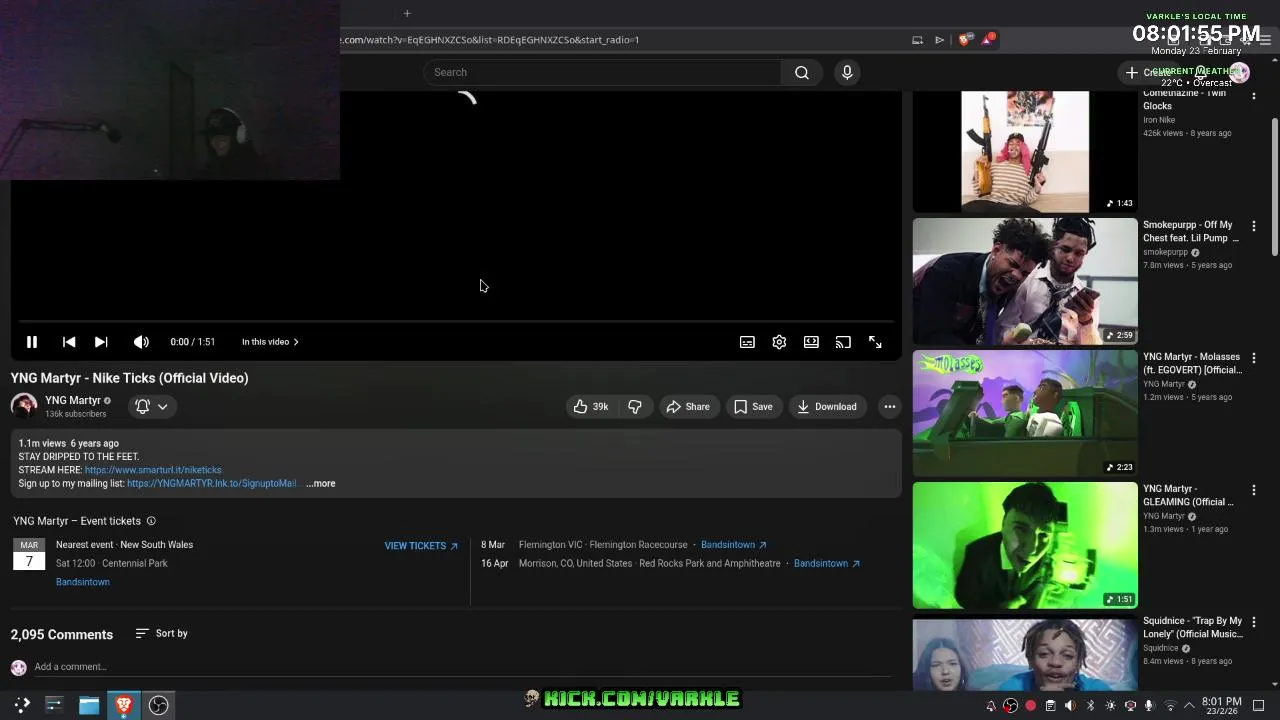The width and height of the screenshot is (1280, 720).
Task: Open Comethazine video thumbnail (1:43)
Action: point(1025,151)
